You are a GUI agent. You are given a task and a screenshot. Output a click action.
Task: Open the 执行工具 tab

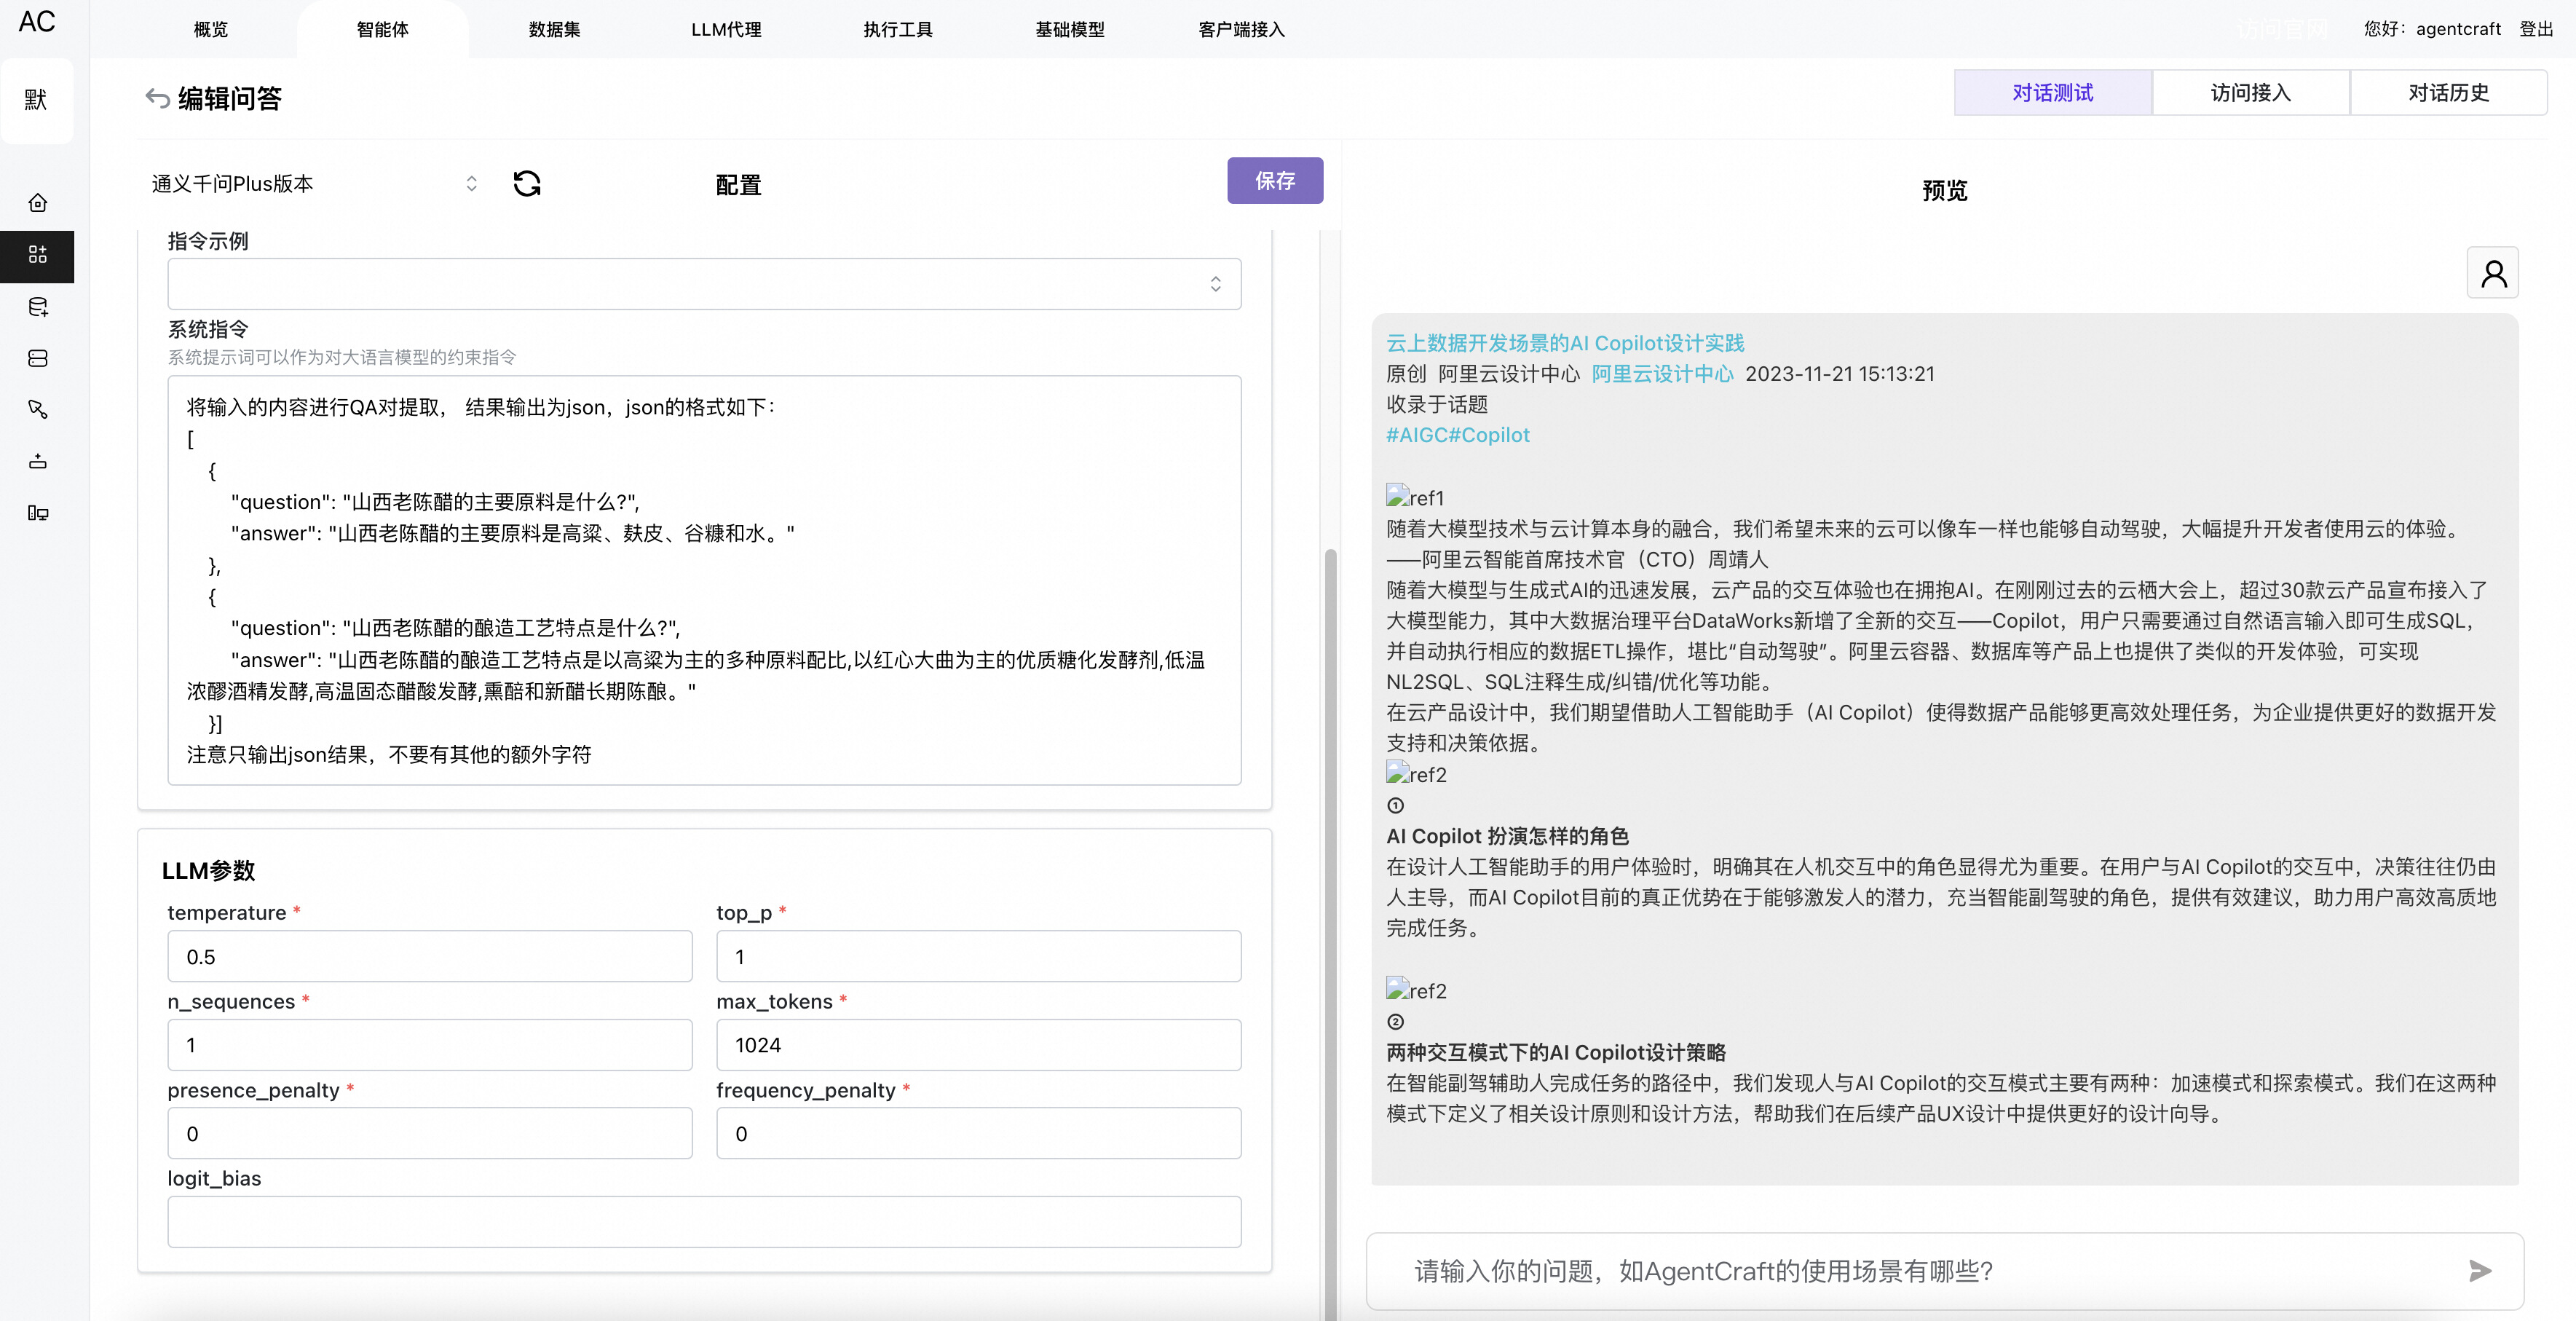(x=898, y=29)
